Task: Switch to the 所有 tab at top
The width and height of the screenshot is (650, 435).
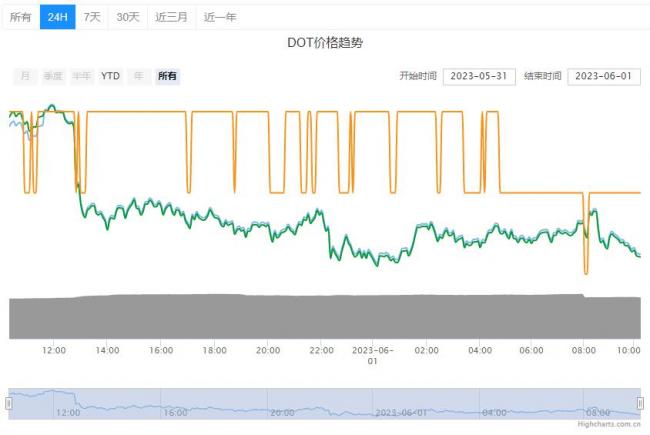Action: (x=20, y=17)
